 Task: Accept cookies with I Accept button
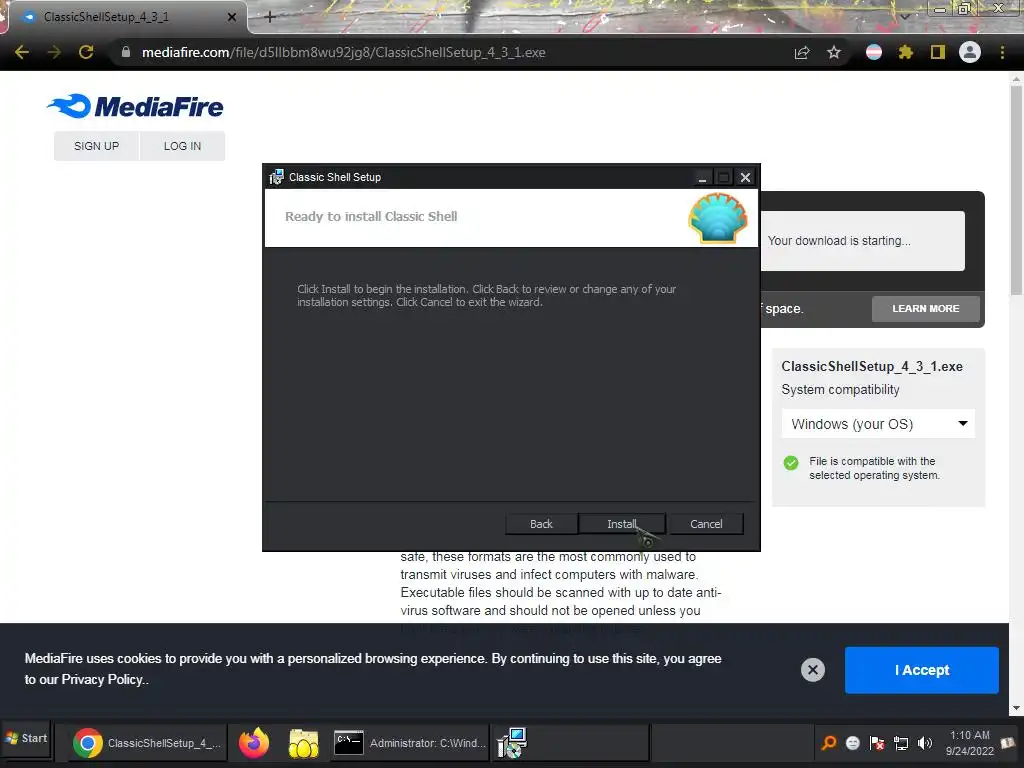pyautogui.click(x=921, y=670)
